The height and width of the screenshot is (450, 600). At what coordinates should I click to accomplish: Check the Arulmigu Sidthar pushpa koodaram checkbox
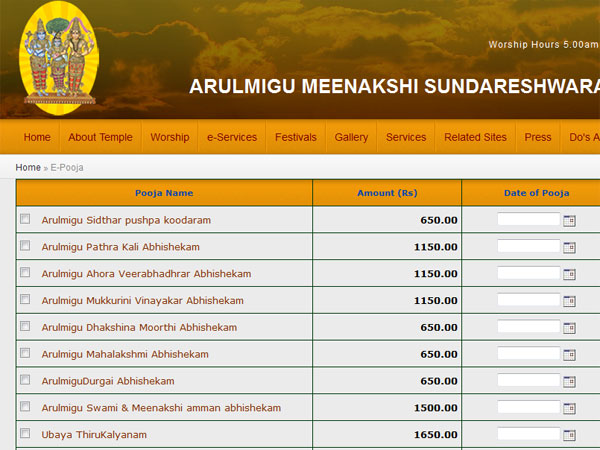pos(25,218)
